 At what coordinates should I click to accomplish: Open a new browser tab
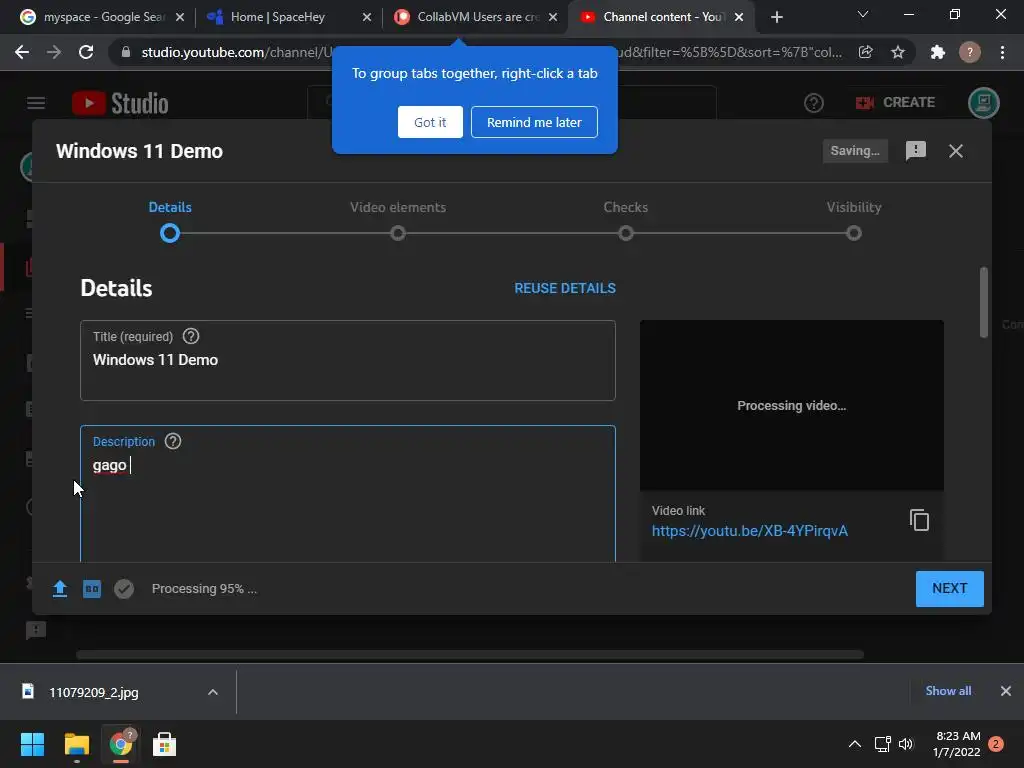click(776, 17)
